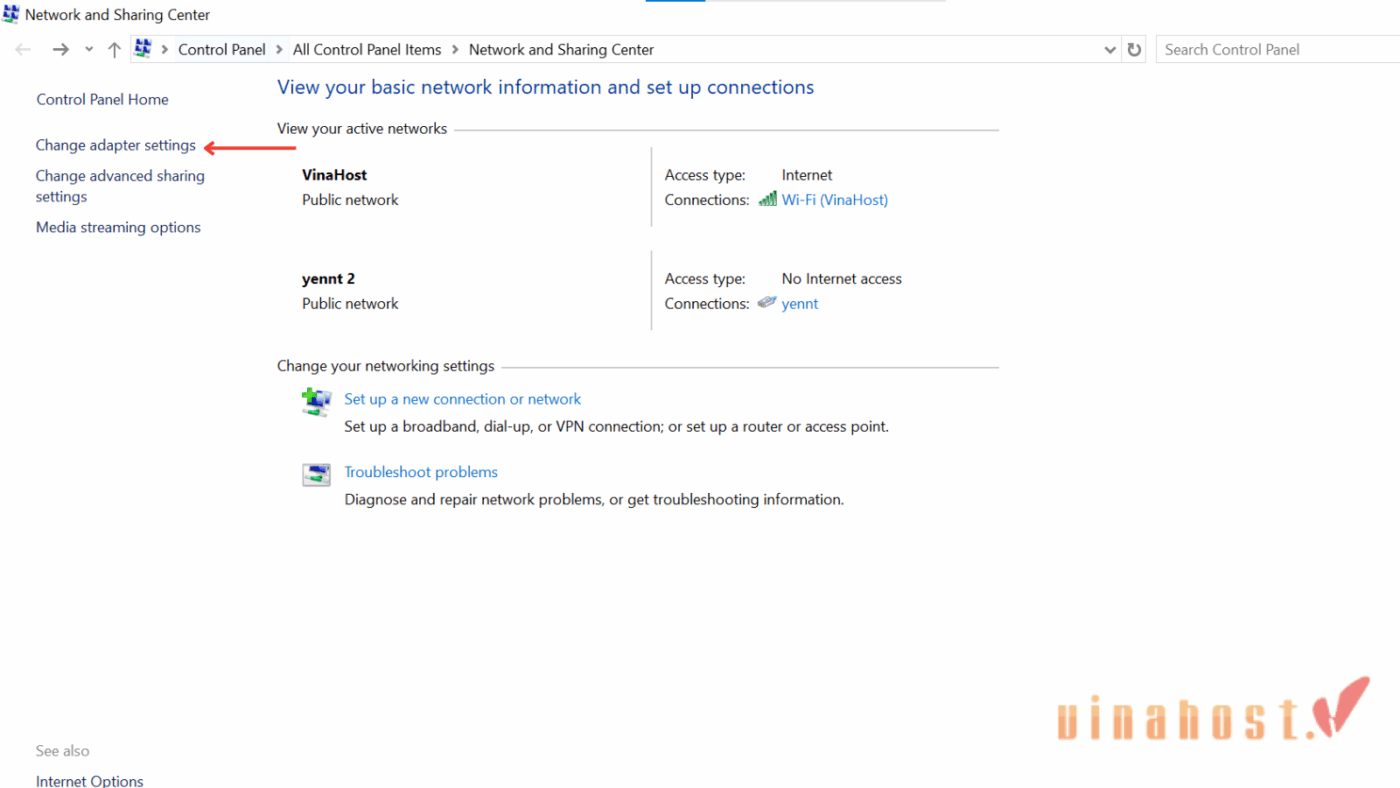Click the Wi-Fi signal strength icon
Screen dimensions: 1400x788
coord(767,199)
